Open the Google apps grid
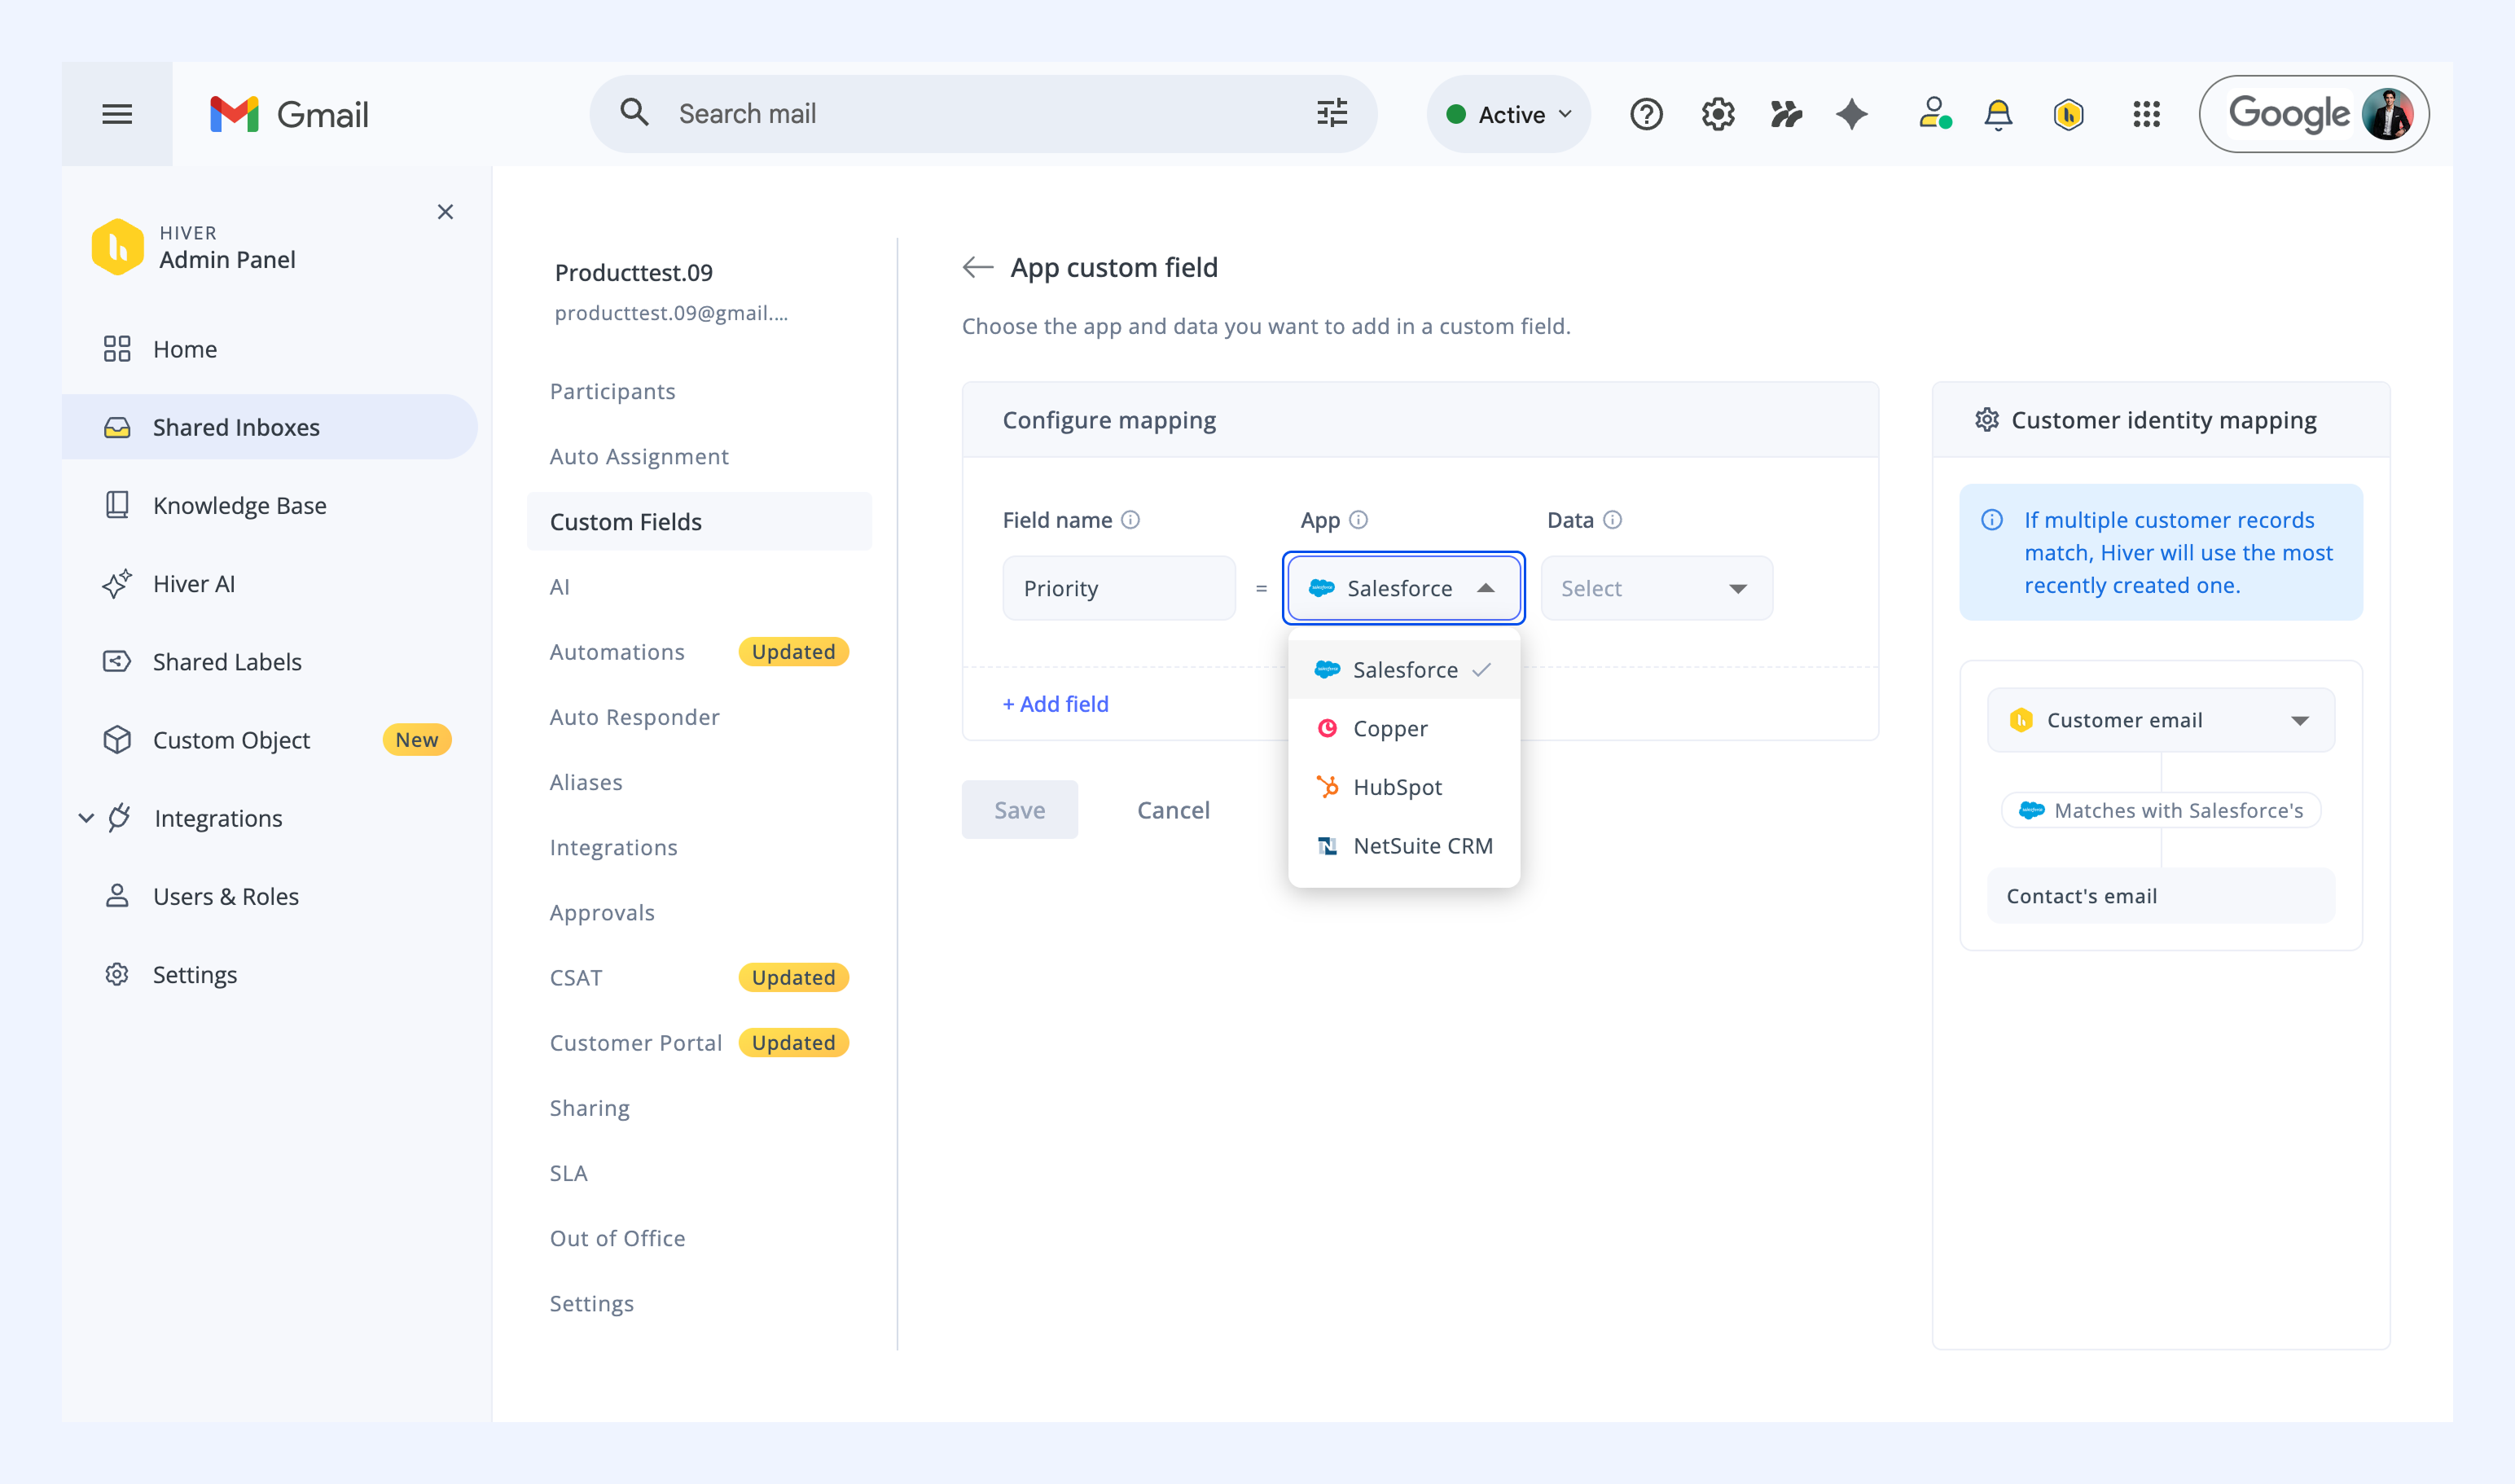 click(2146, 114)
